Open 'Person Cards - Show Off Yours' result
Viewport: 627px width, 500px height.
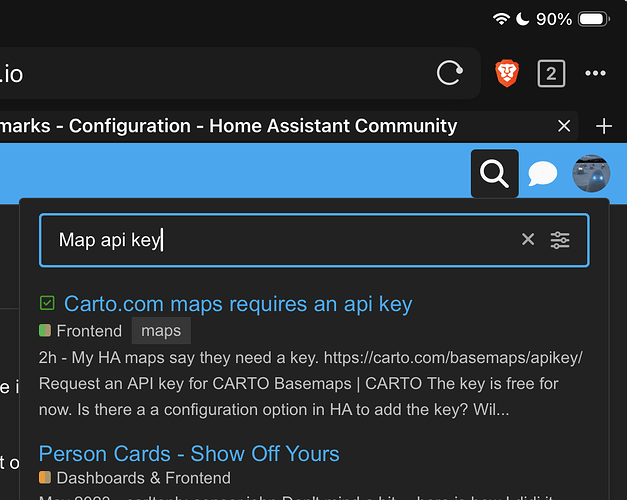tap(189, 454)
